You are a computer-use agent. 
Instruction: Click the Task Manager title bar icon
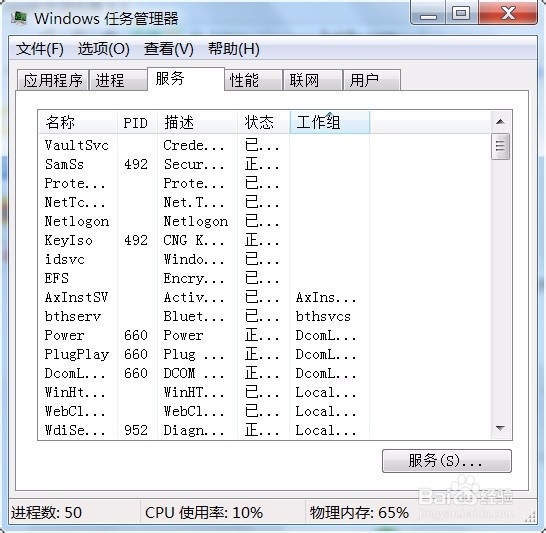pyautogui.click(x=19, y=18)
